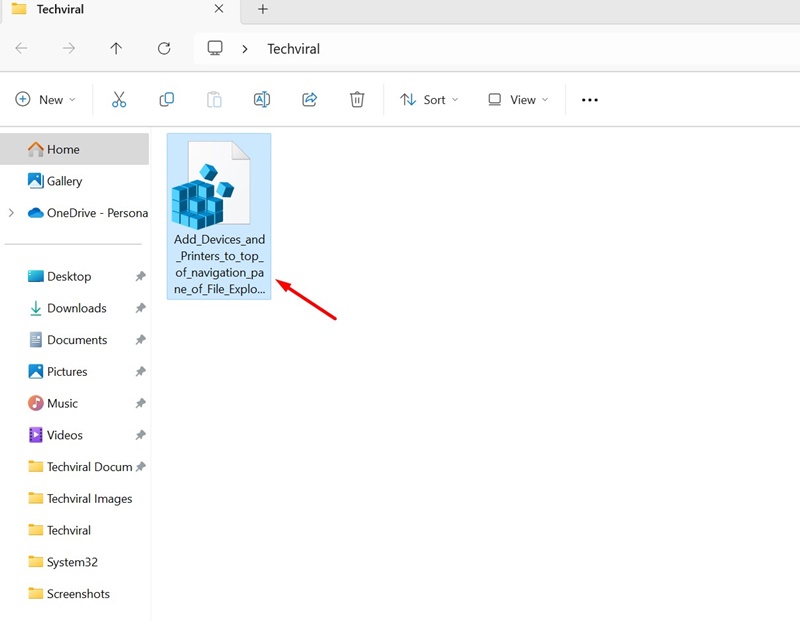Image resolution: width=800 pixels, height=621 pixels.
Task: Click the Cut scissors icon
Action: pyautogui.click(x=119, y=100)
